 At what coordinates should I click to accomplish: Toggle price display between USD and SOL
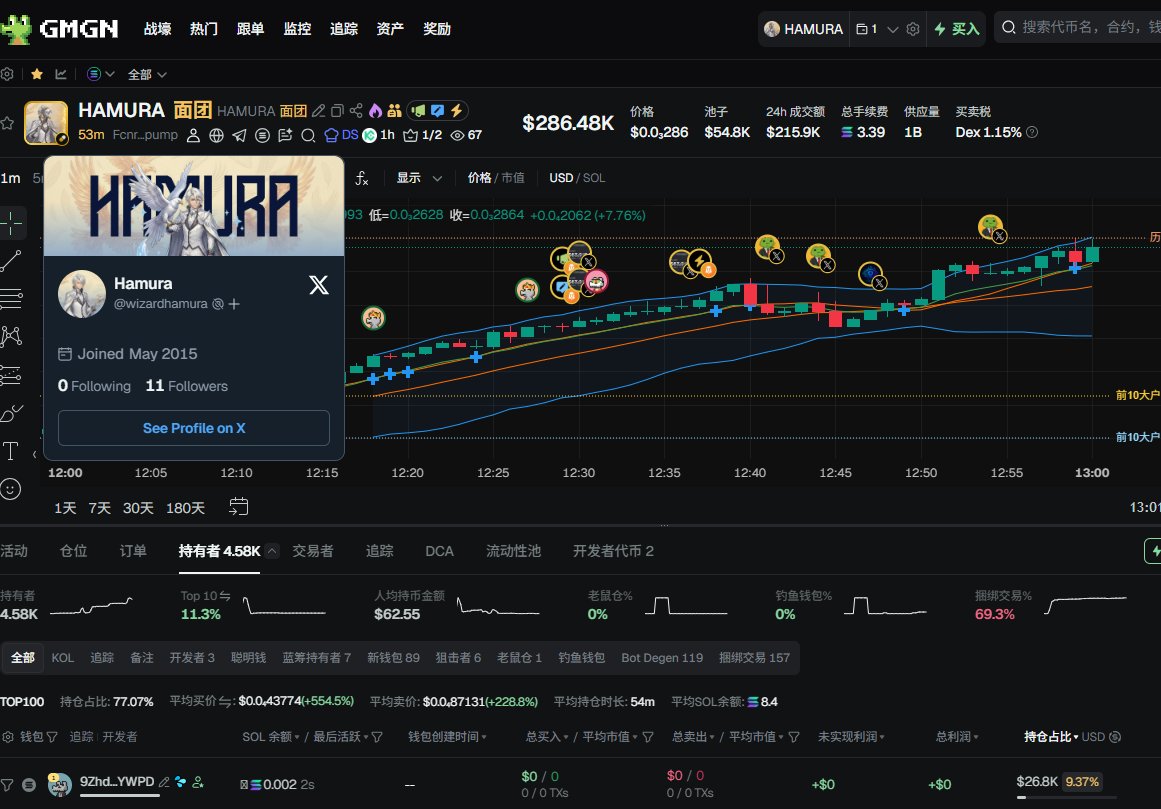pyautogui.click(x=577, y=177)
